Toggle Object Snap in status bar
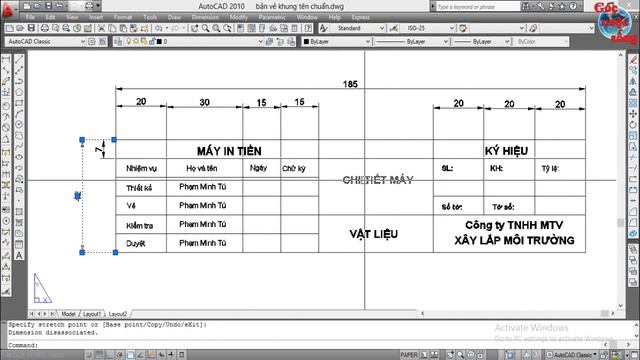This screenshot has width=640, height=360. (x=130, y=355)
